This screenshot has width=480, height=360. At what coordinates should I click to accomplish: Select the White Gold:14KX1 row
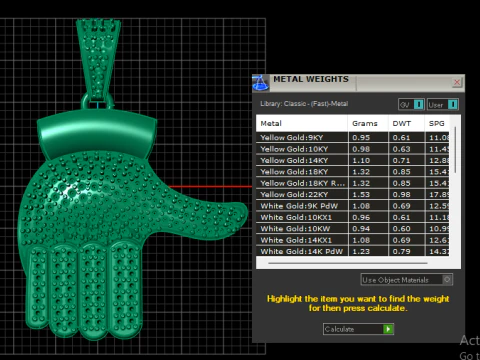(x=352, y=240)
